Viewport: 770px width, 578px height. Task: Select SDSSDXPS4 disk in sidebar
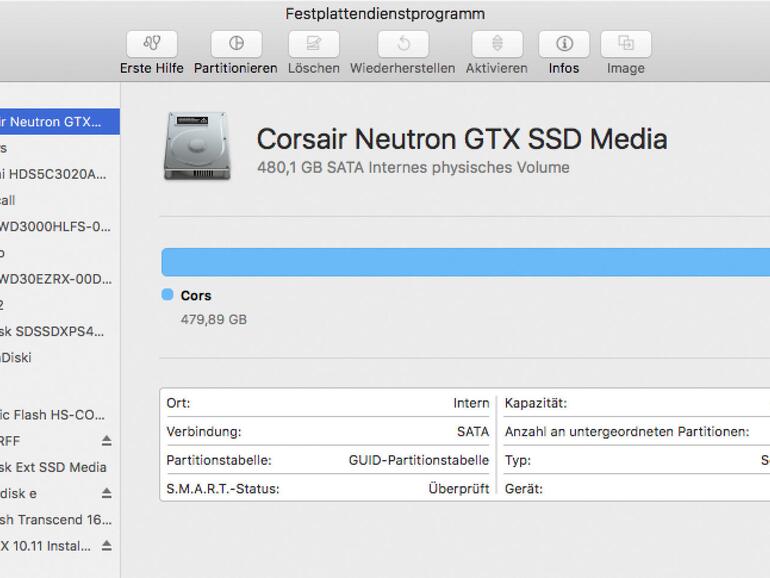click(x=60, y=331)
